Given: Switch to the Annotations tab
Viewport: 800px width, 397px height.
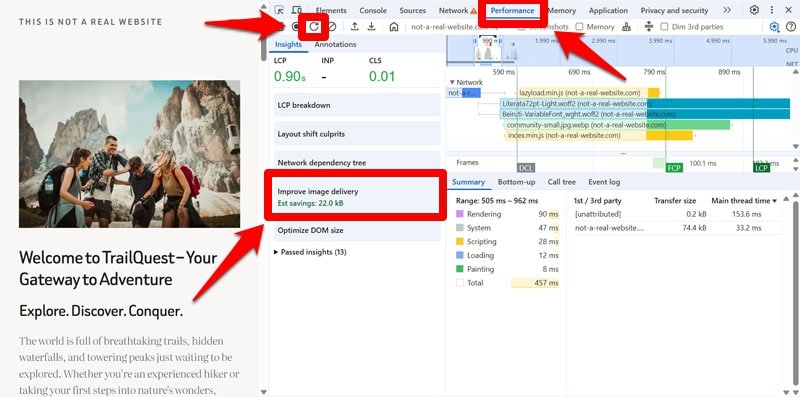Looking at the screenshot, I should [335, 44].
